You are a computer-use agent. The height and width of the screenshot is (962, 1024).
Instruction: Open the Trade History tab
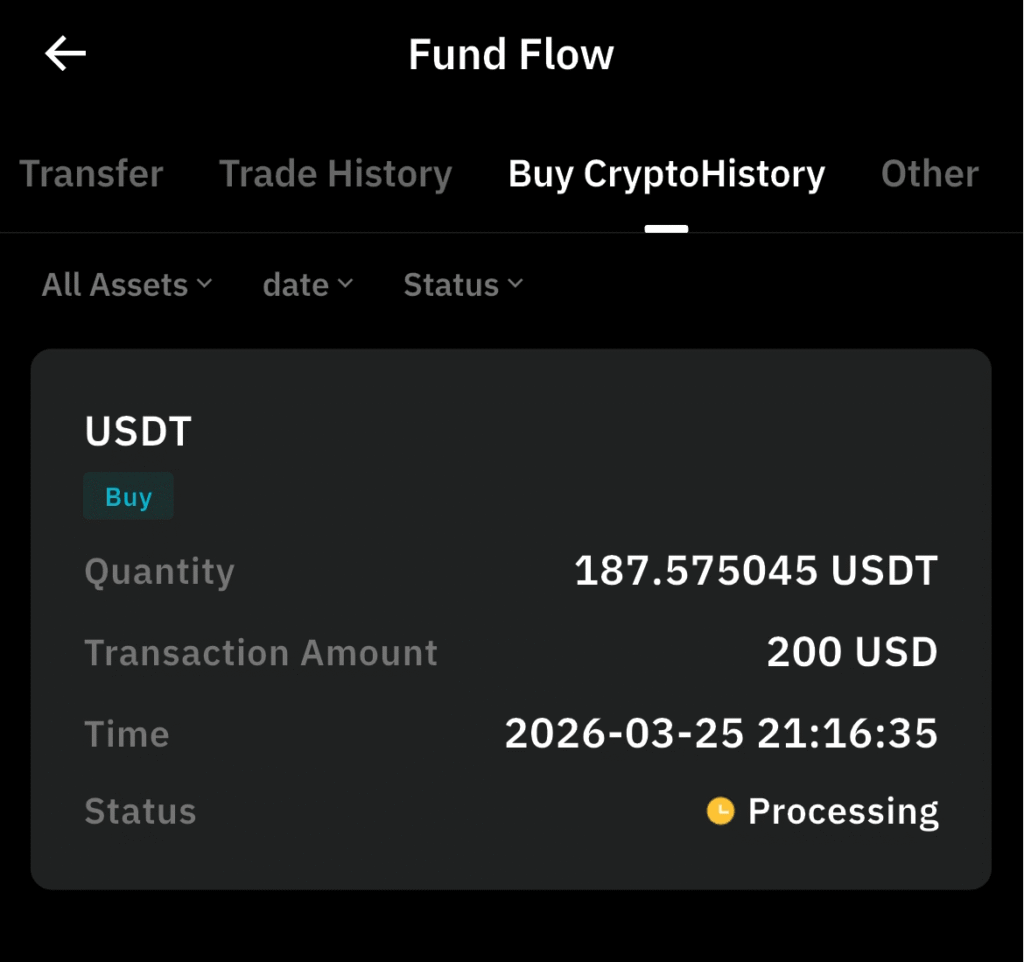335,174
